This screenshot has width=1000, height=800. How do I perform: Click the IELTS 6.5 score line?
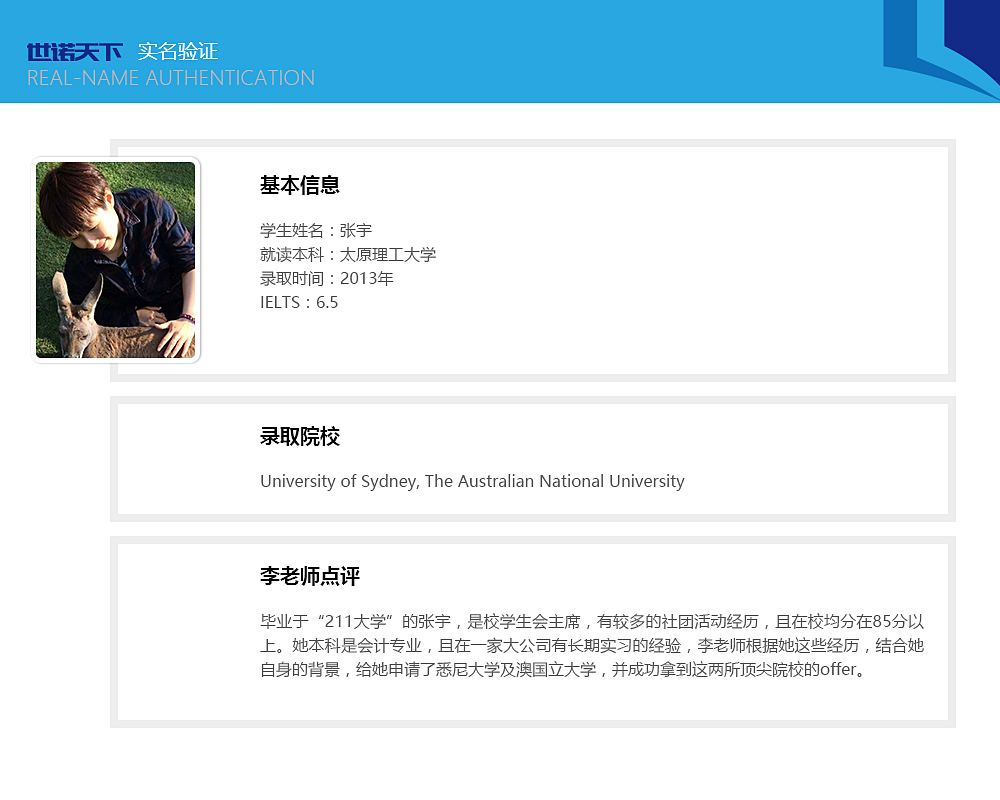299,302
